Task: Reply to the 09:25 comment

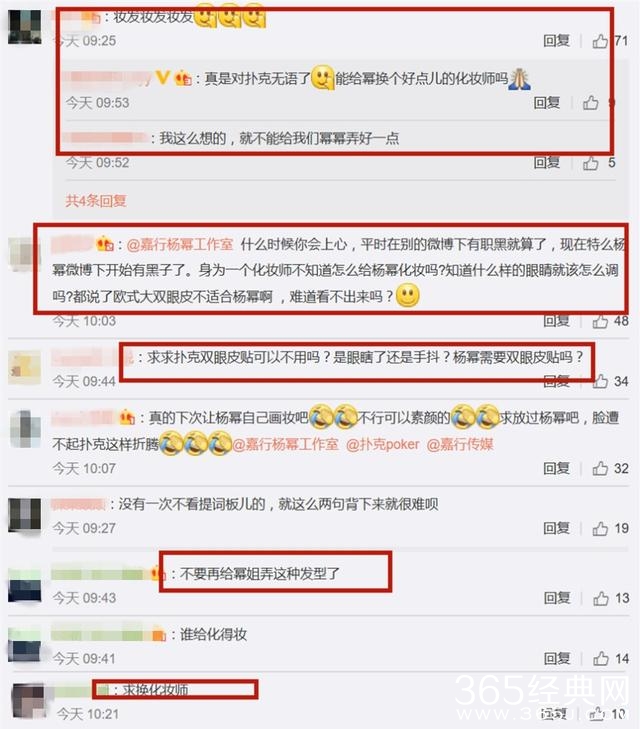Action: (556, 41)
